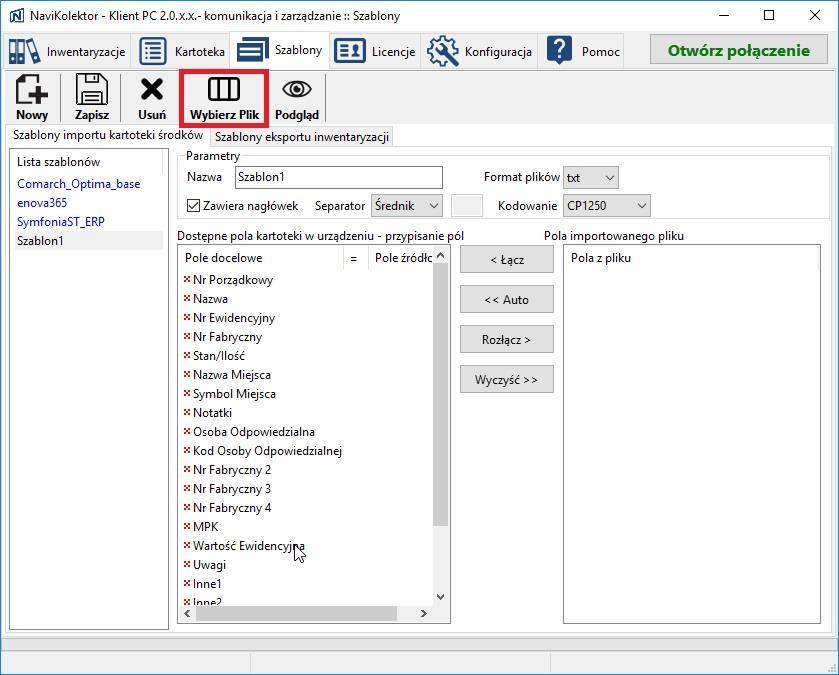Select Kod Osoby Odpowiedzialnej field row
The image size is (839, 675).
click(x=308, y=451)
